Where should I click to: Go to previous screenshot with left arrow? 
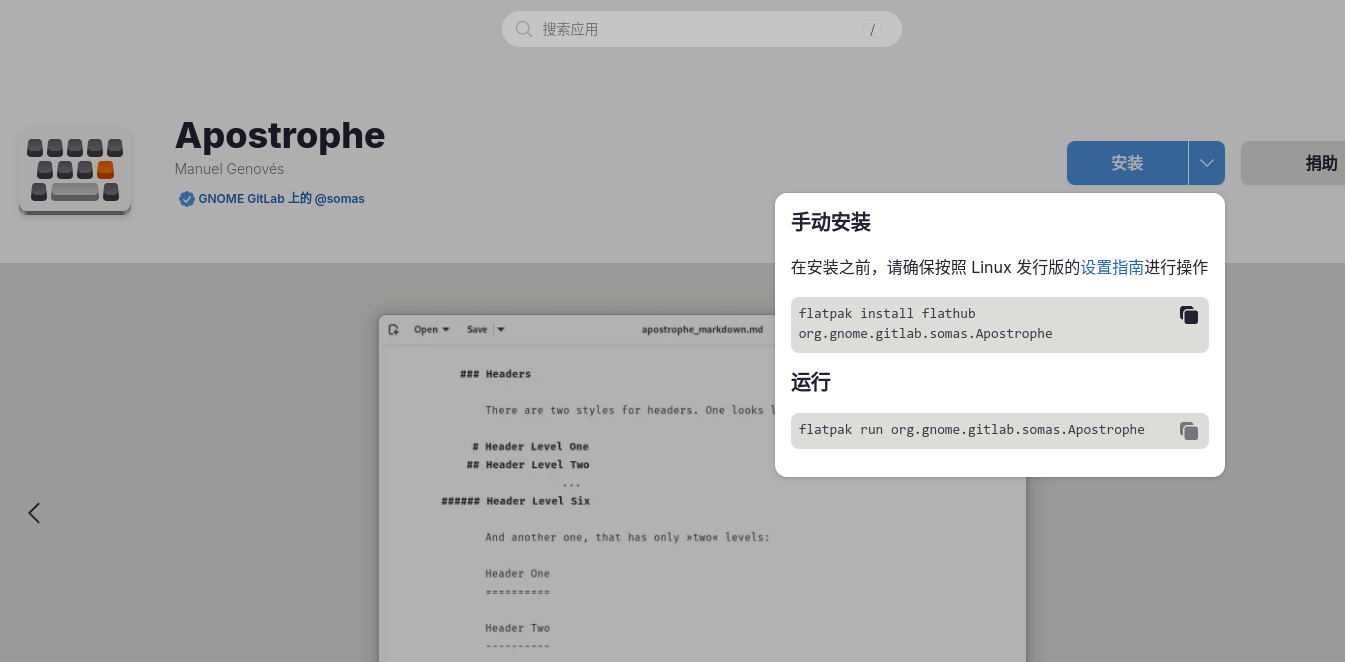[34, 513]
